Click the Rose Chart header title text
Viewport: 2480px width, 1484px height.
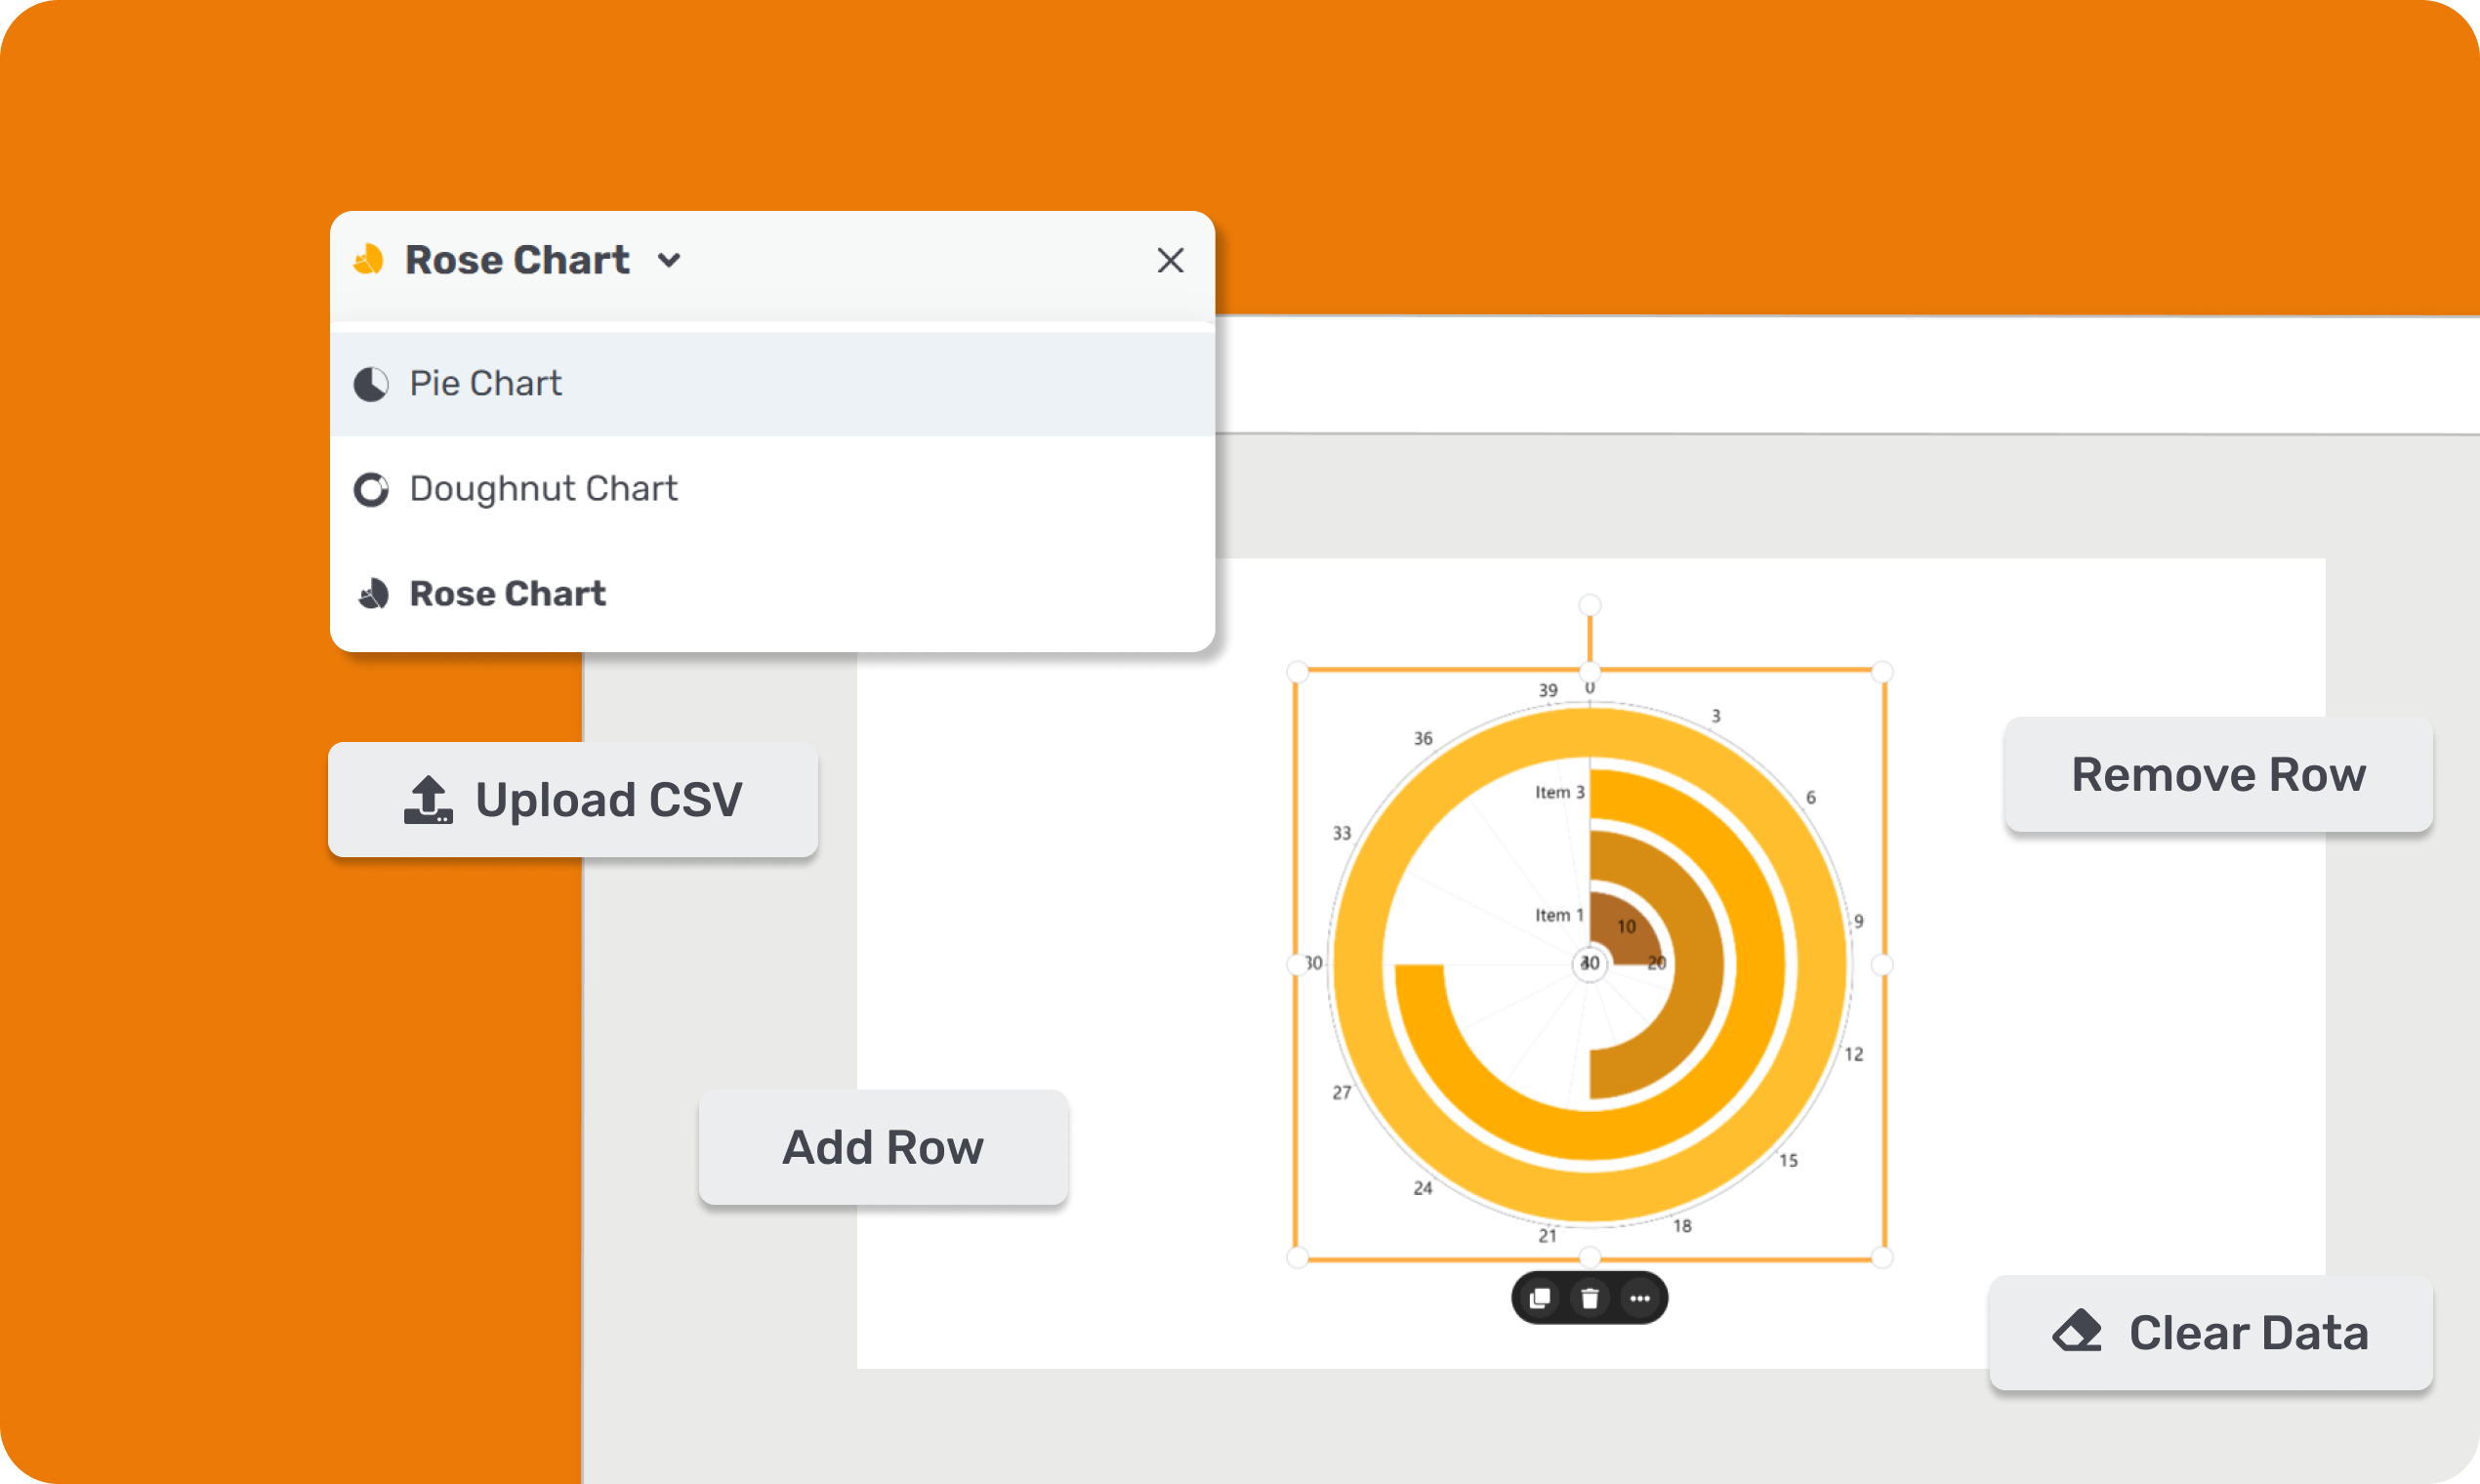tap(517, 260)
